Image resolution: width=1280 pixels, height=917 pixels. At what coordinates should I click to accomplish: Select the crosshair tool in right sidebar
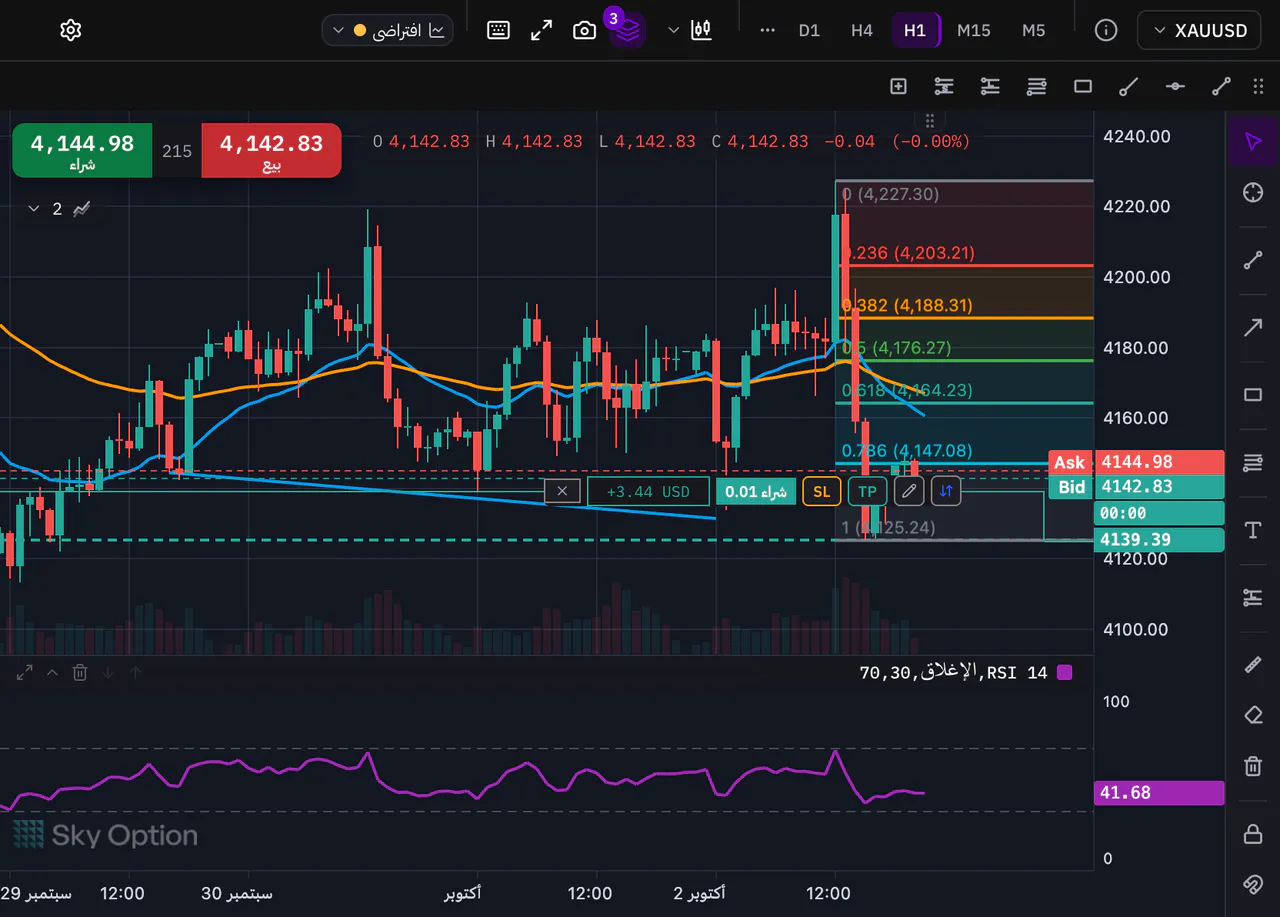point(1253,193)
